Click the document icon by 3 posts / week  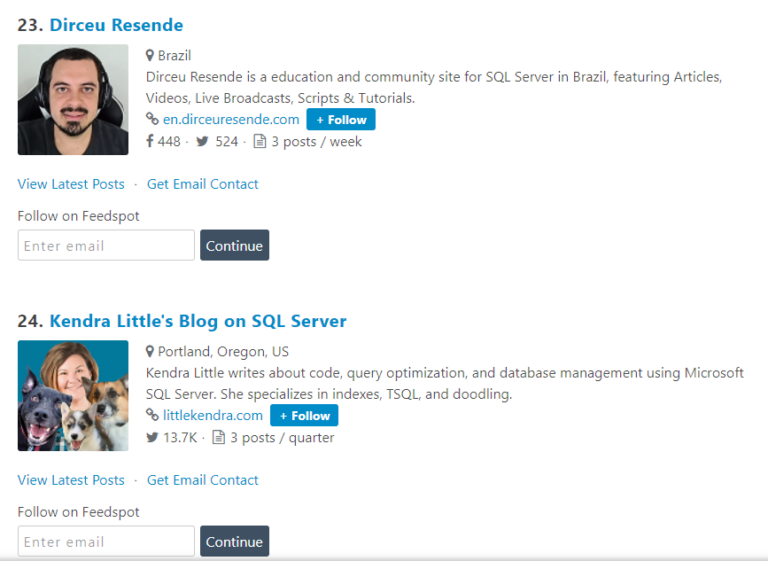tap(260, 142)
